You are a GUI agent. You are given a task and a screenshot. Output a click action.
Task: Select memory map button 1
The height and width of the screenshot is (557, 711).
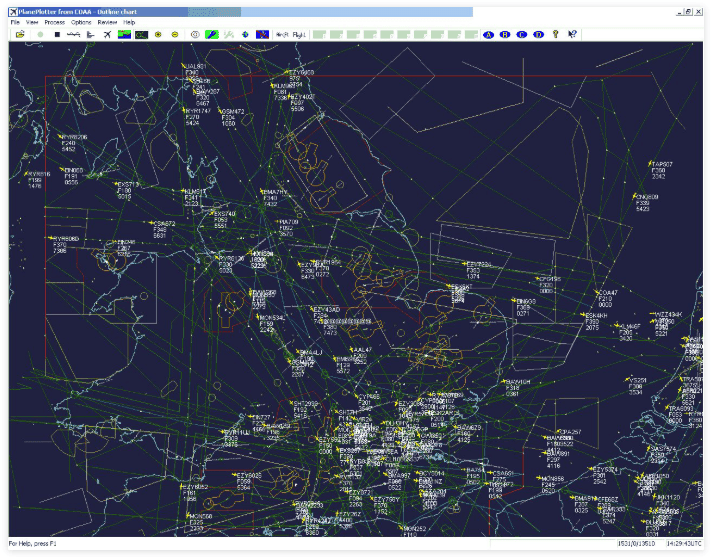(319, 34)
